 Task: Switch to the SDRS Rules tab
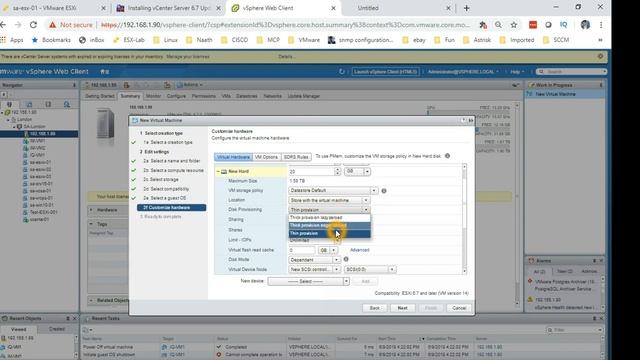point(296,157)
